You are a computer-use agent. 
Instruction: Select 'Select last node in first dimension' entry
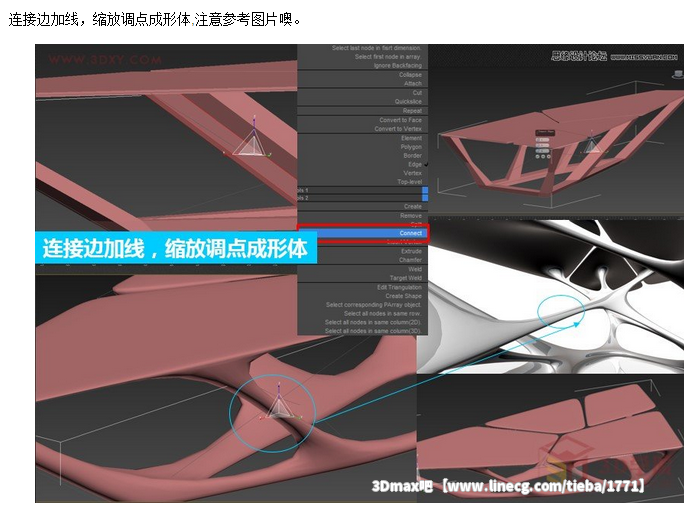[376, 48]
